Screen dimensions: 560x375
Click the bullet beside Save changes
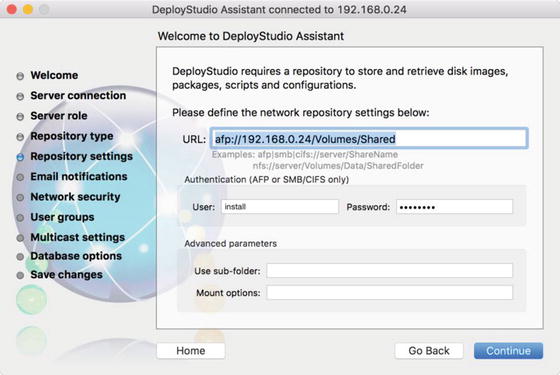20,275
